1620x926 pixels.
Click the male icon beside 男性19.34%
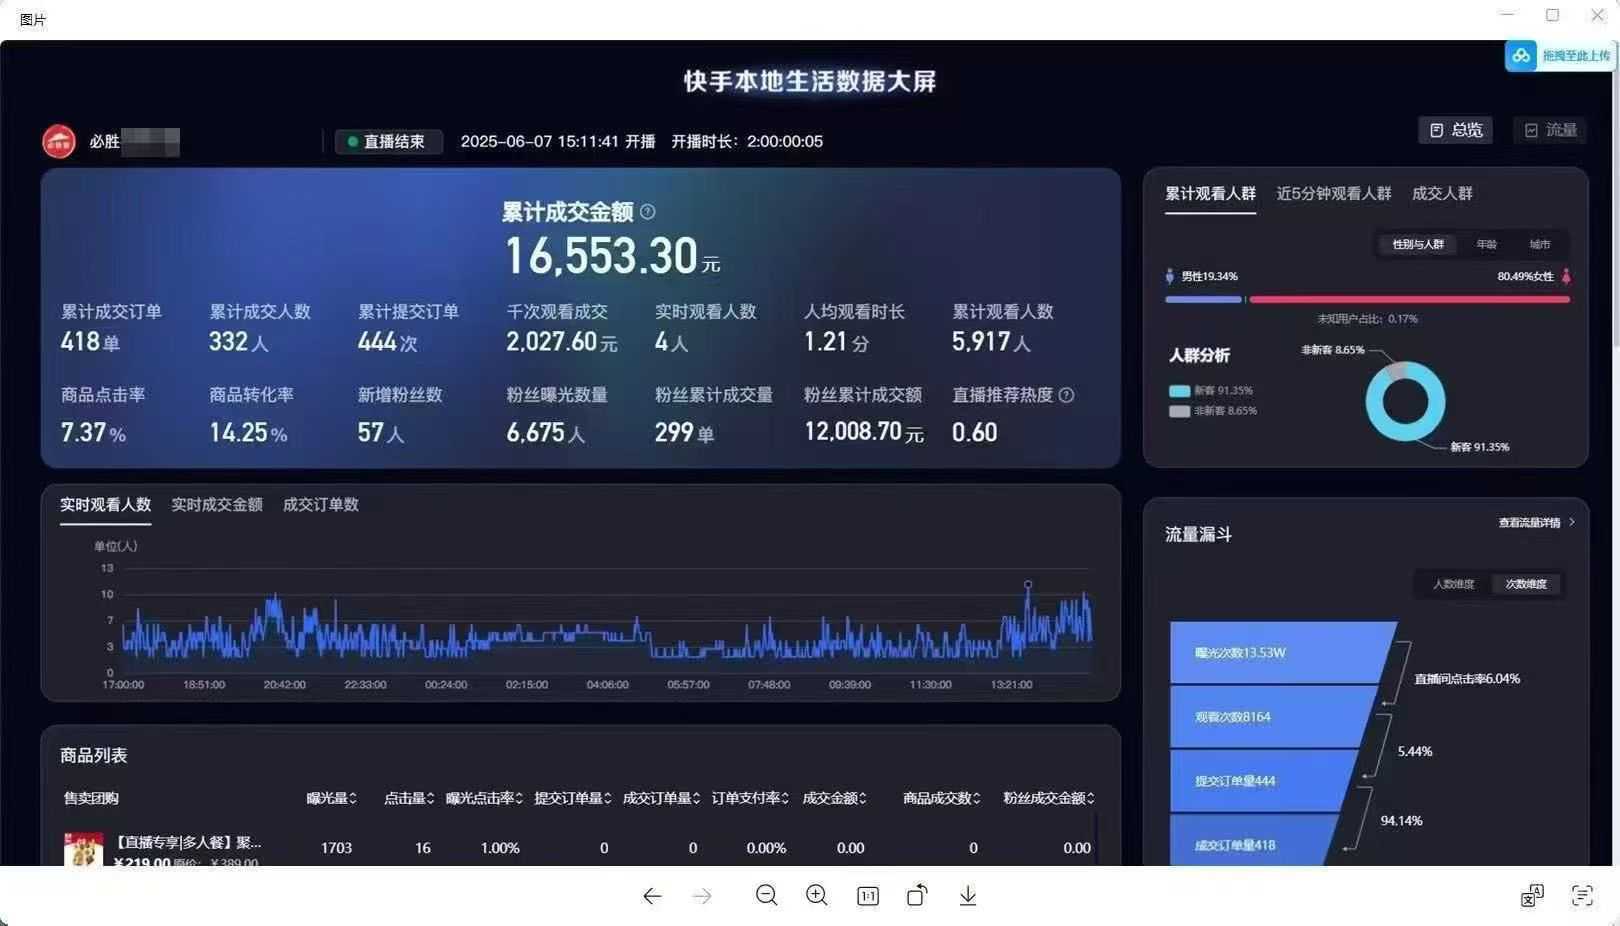1169,276
